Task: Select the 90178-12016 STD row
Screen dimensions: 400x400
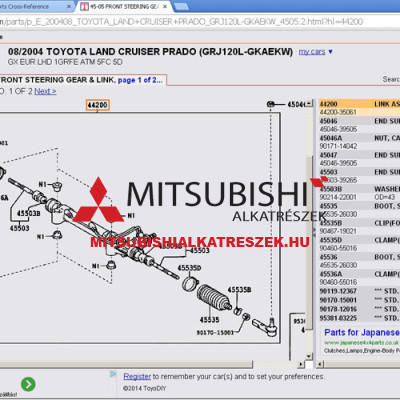Action: click(360, 309)
